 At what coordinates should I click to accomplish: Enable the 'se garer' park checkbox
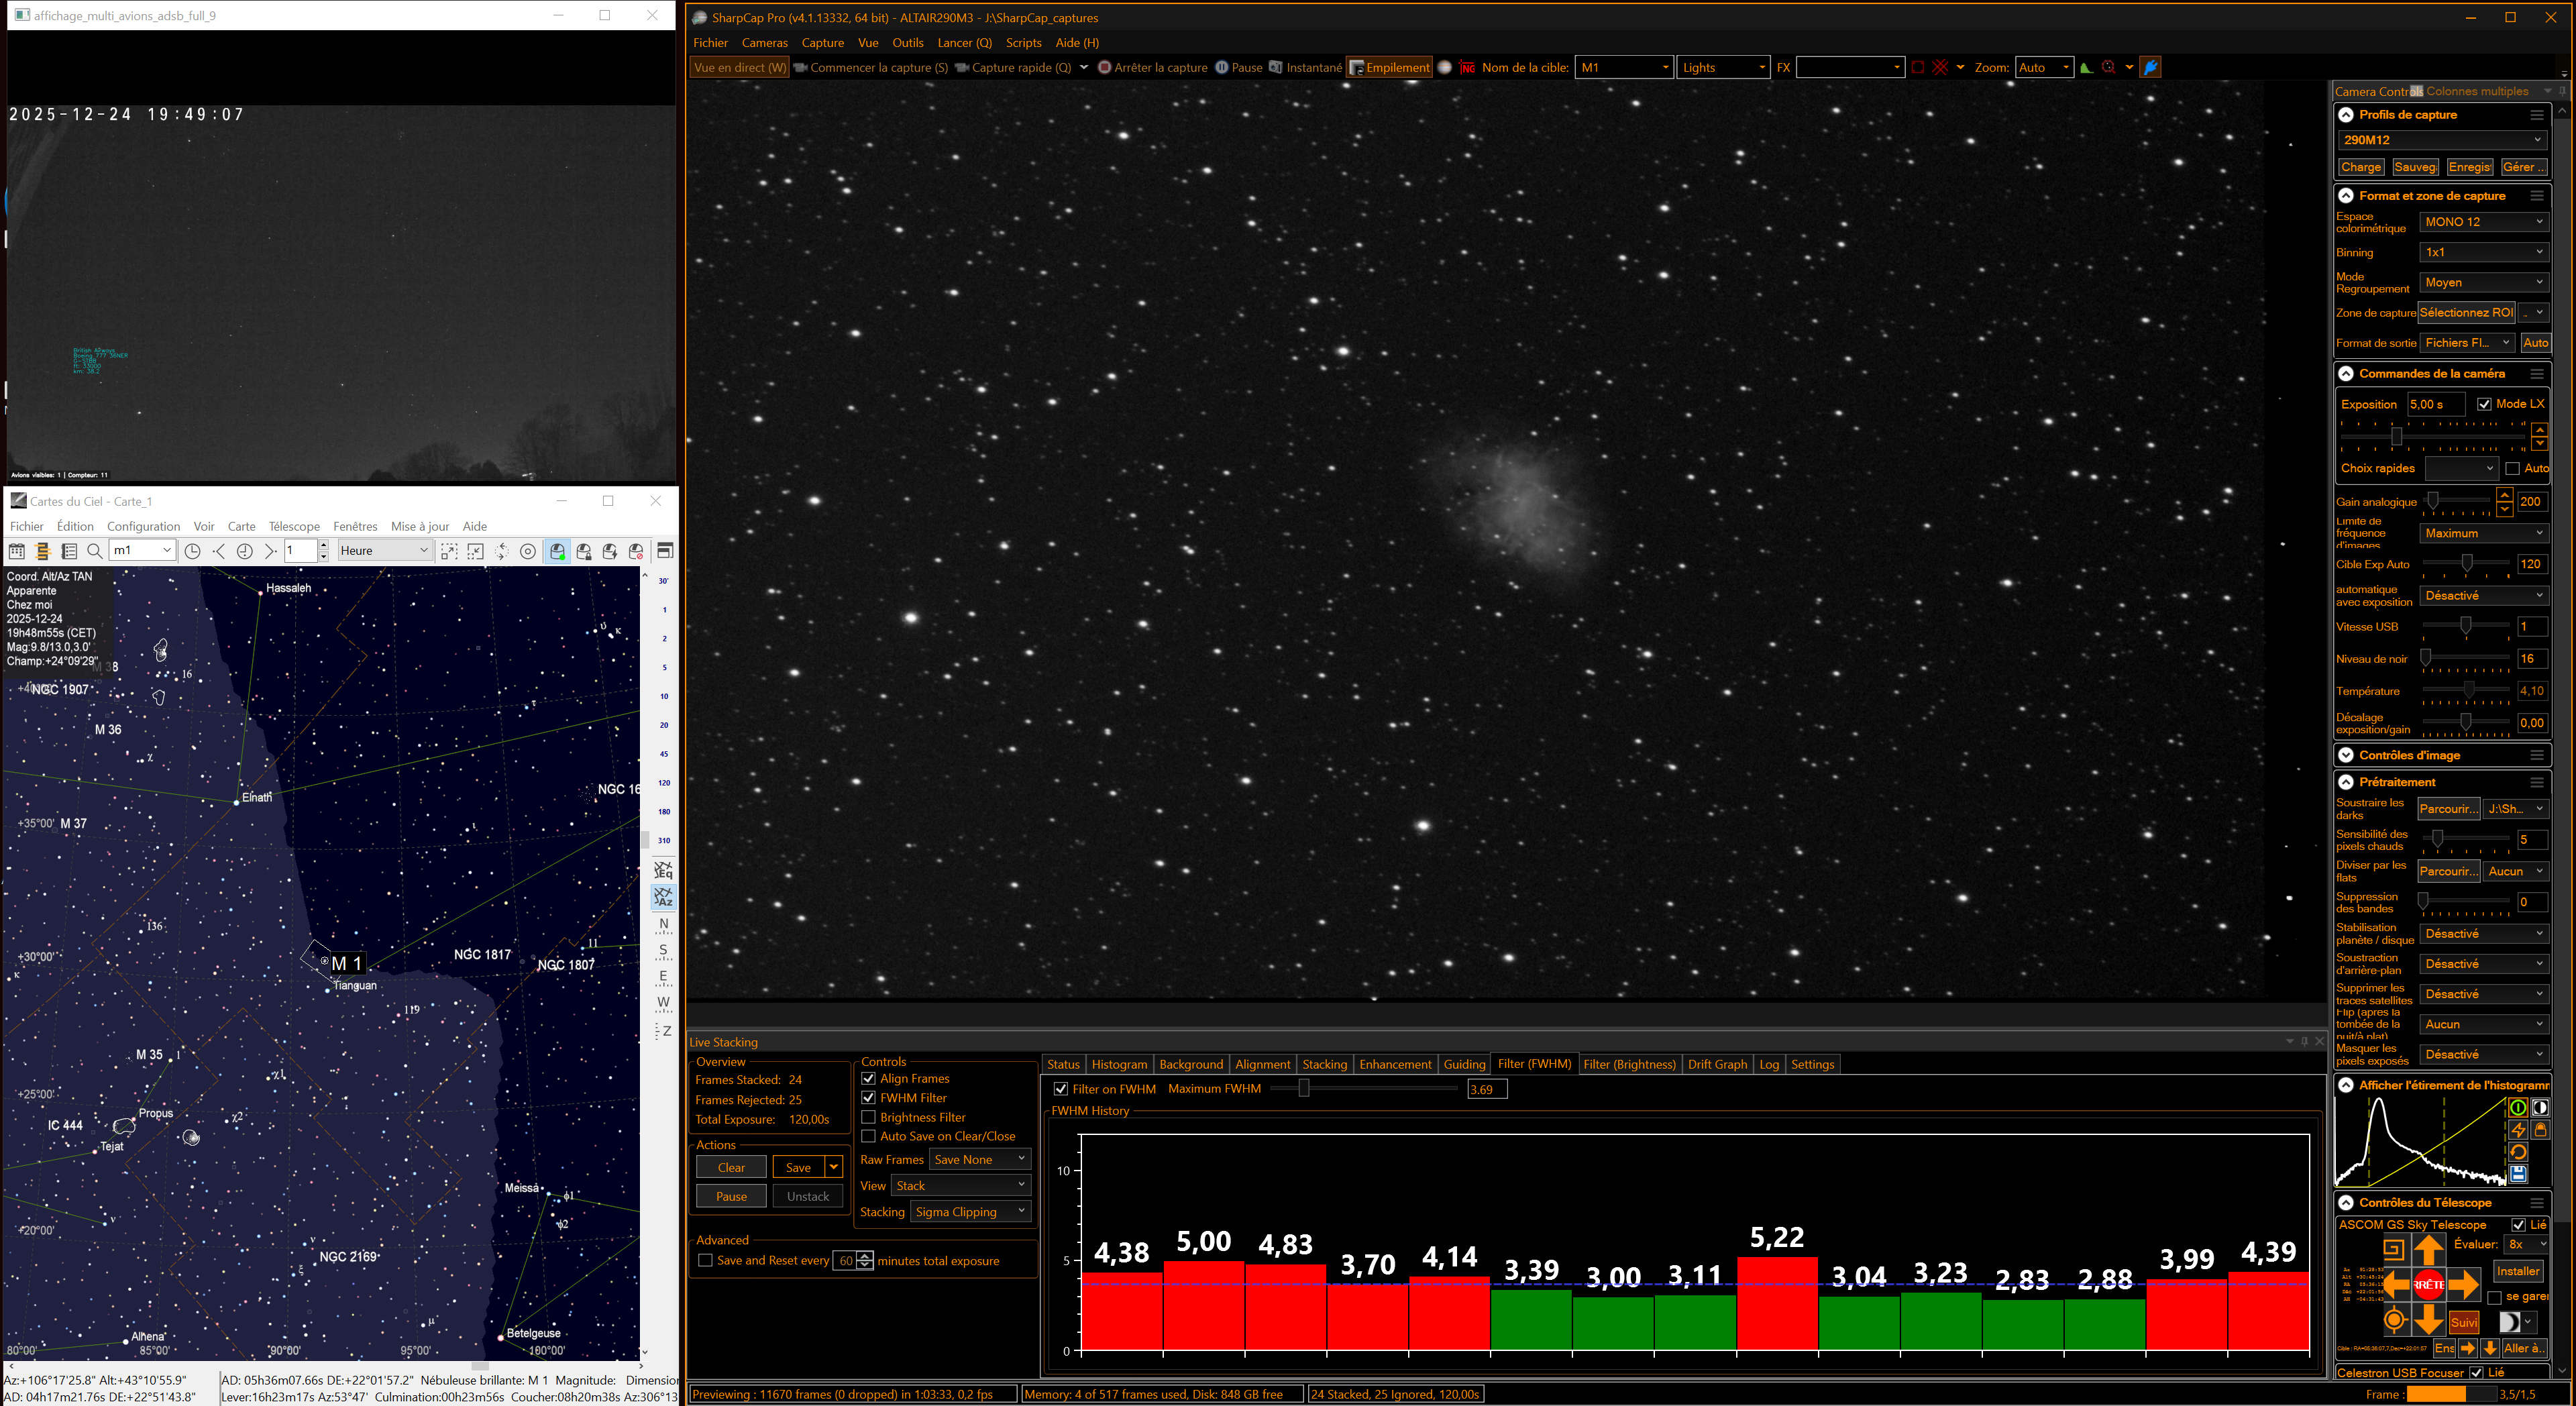tap(2494, 1297)
